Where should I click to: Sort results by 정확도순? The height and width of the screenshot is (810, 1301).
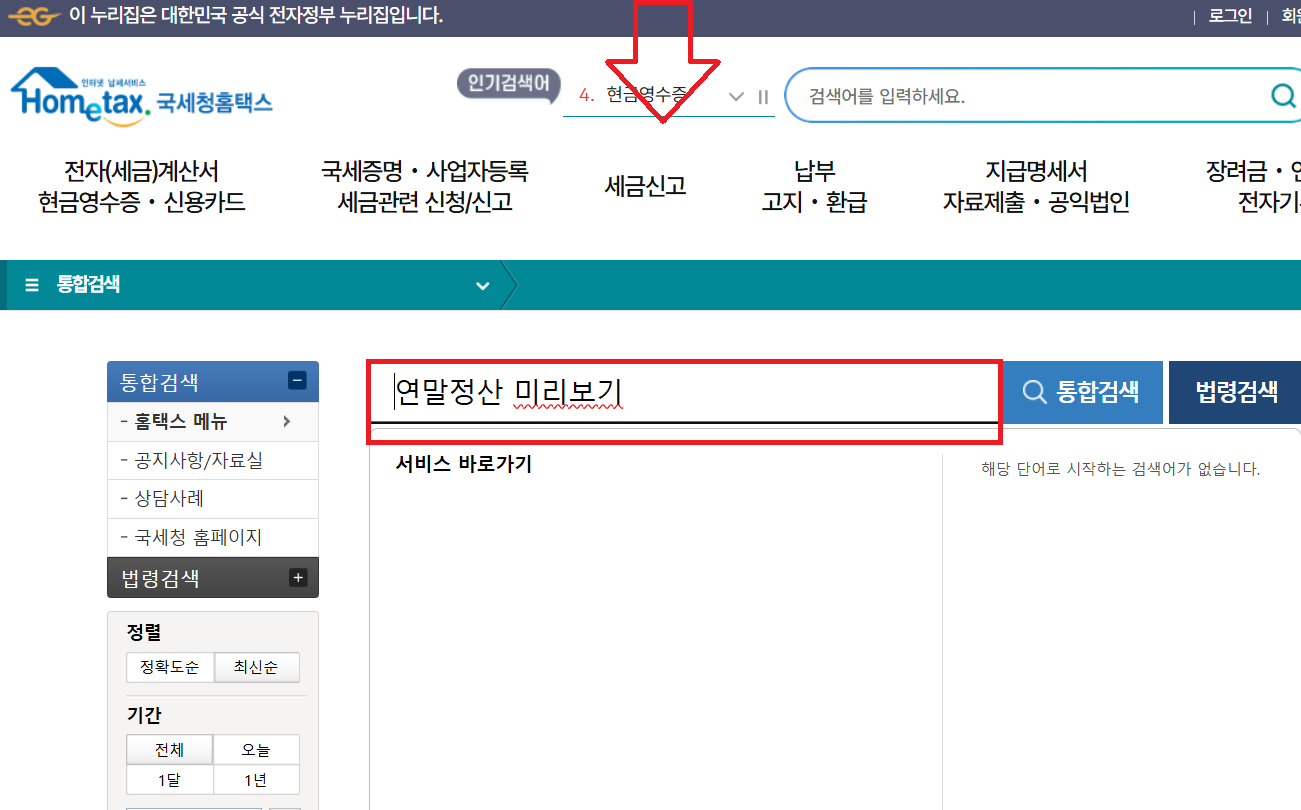click(x=170, y=667)
